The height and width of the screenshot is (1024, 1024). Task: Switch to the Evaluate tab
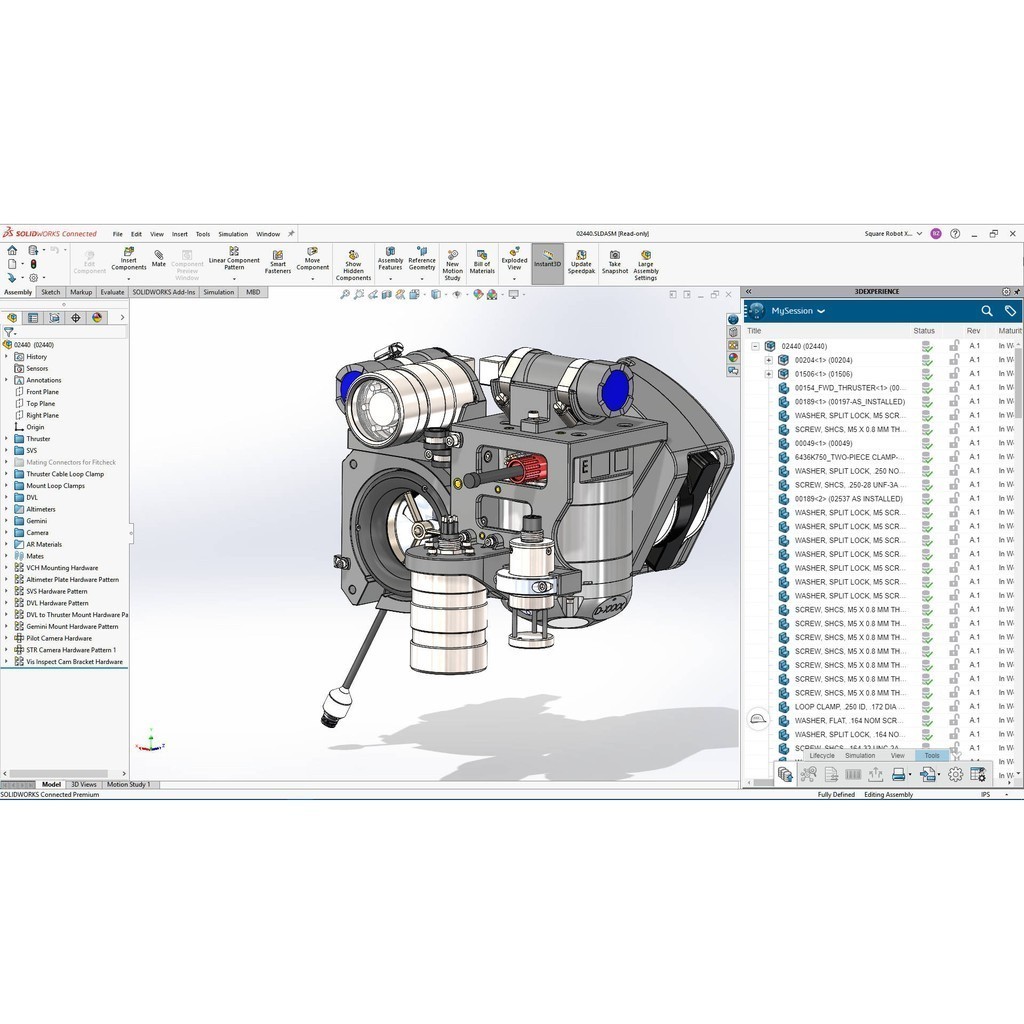pos(112,292)
